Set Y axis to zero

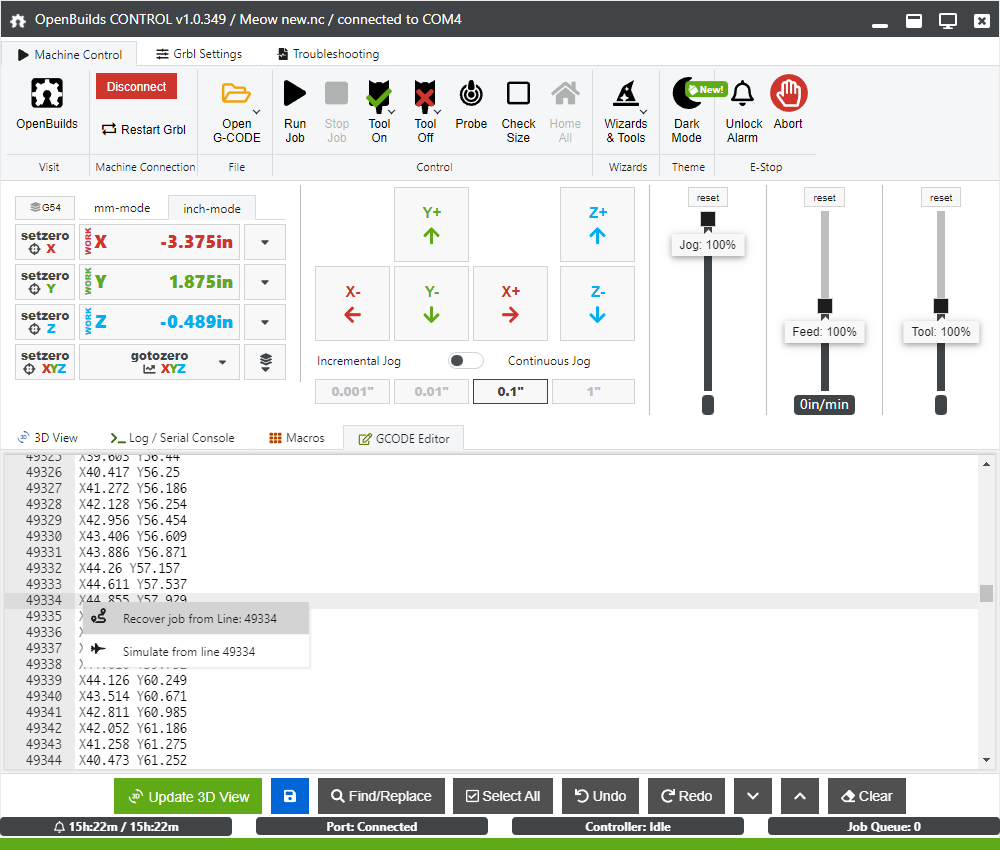[45, 282]
